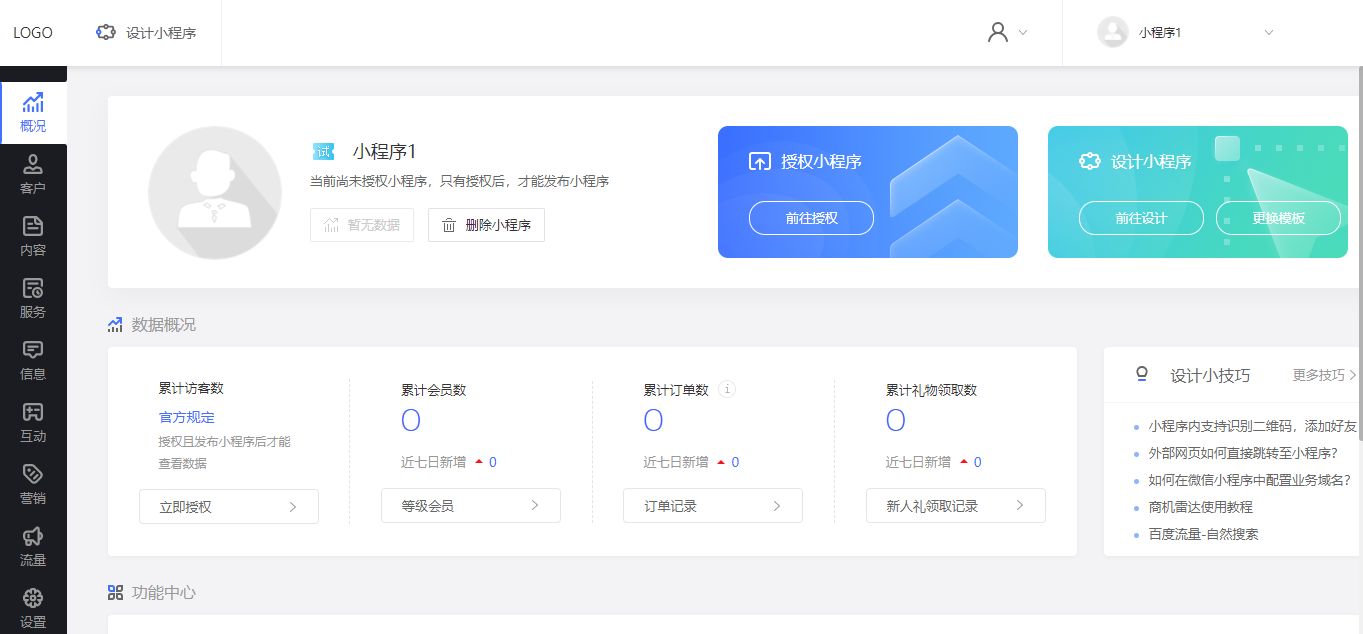Viewport: 1363px width, 634px height.
Task: Open the 服务 services sidebar item
Action: click(x=33, y=299)
